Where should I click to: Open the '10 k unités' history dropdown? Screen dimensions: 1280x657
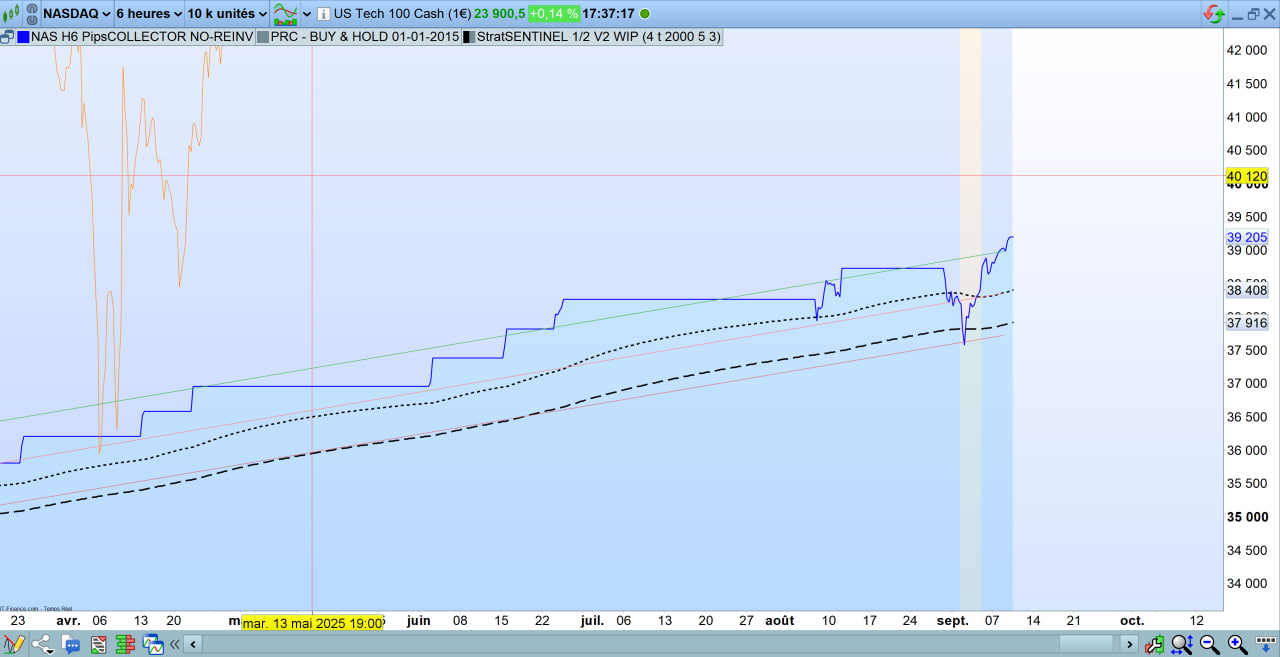227,14
